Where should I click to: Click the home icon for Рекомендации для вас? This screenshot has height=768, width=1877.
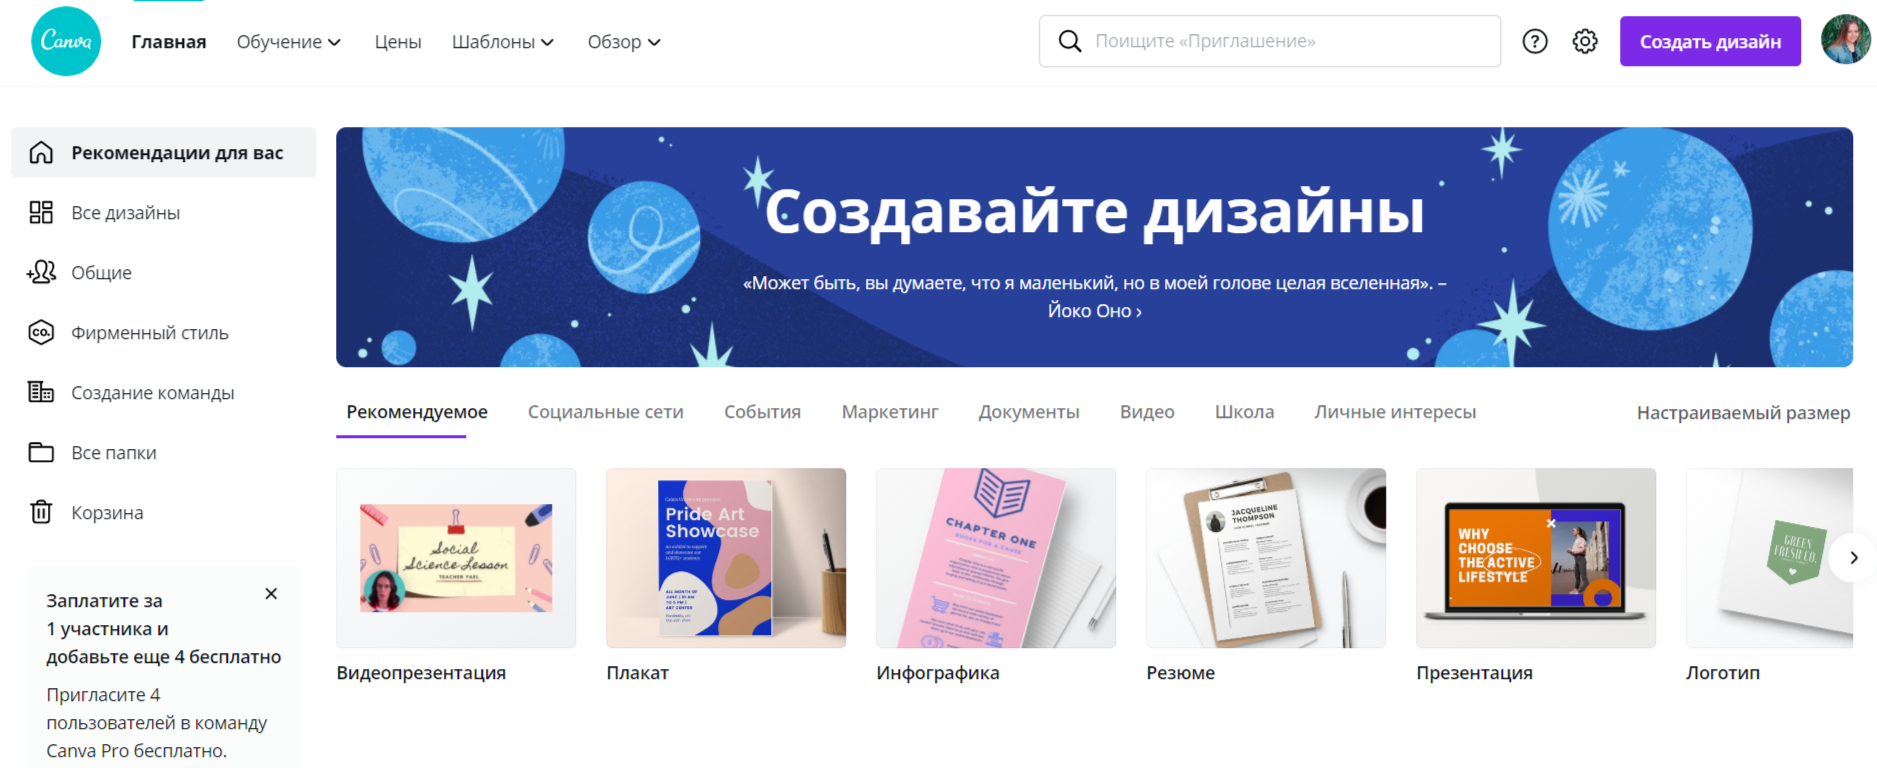41,152
